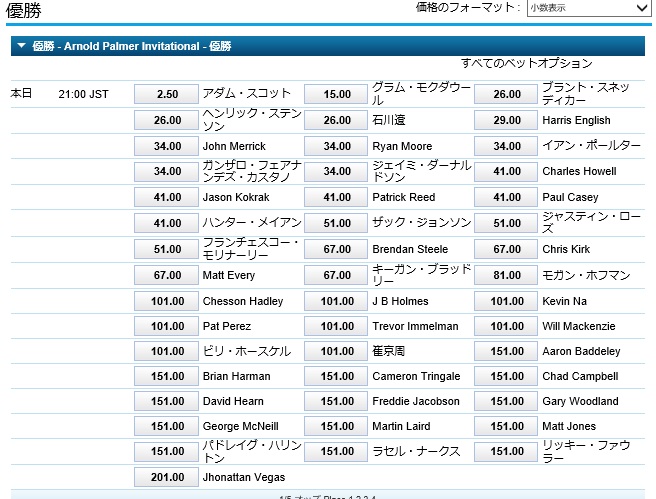Pick 101.00 odds for ビリ・ホースケル

click(167, 351)
